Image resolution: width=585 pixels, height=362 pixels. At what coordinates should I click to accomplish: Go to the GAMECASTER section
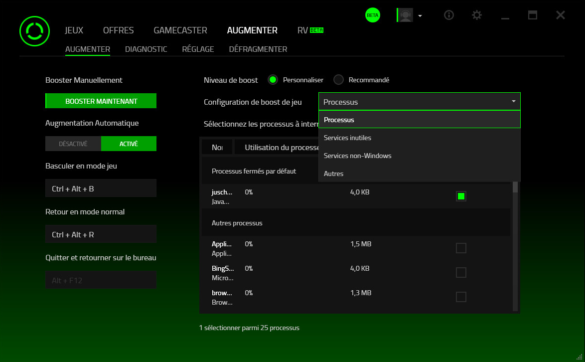click(x=180, y=30)
